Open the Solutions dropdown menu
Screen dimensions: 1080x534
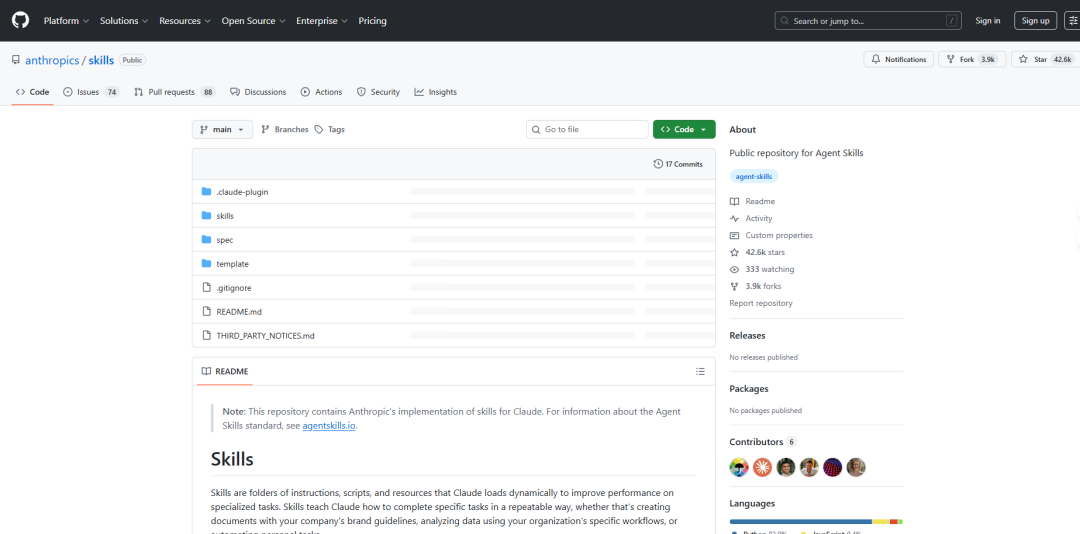click(x=124, y=21)
